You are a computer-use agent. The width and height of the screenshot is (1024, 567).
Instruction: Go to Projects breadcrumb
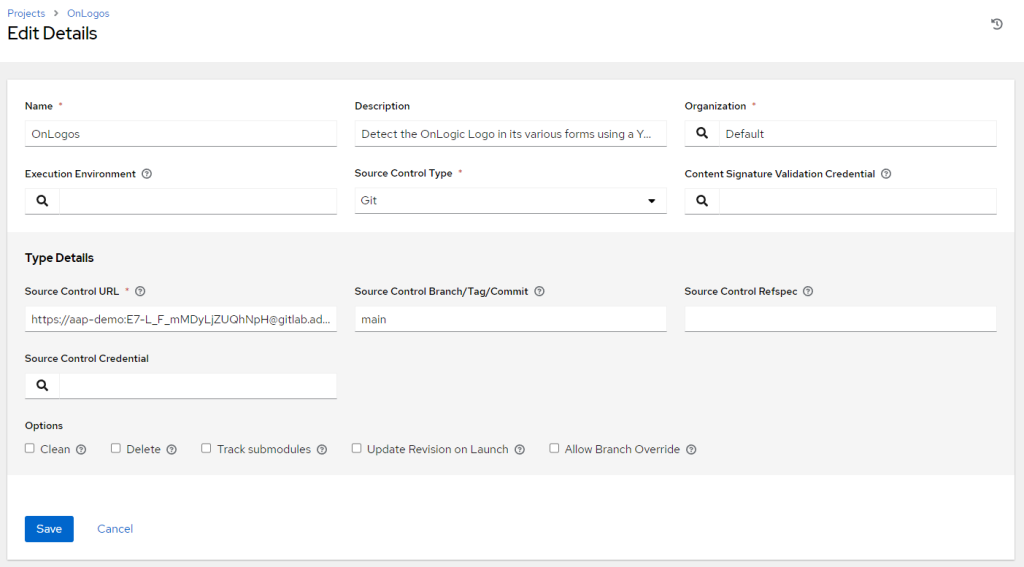(26, 14)
